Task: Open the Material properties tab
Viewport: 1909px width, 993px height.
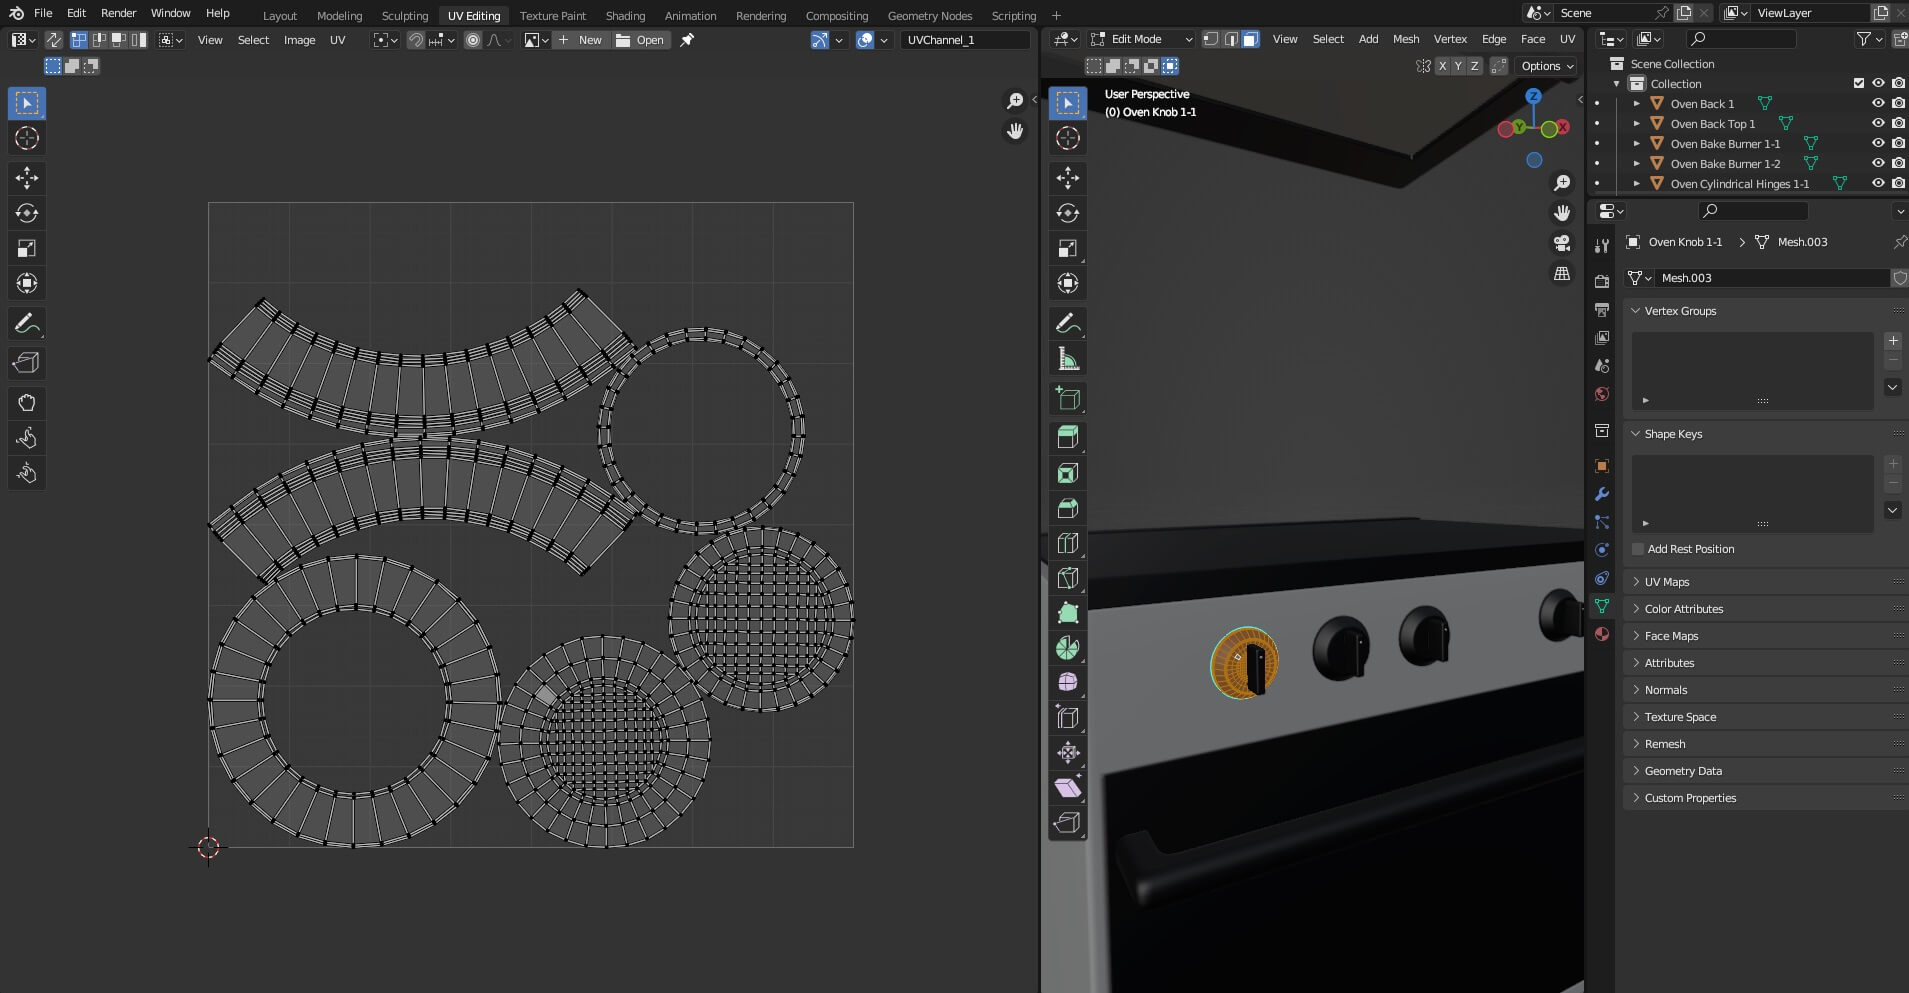Action: 1602,634
